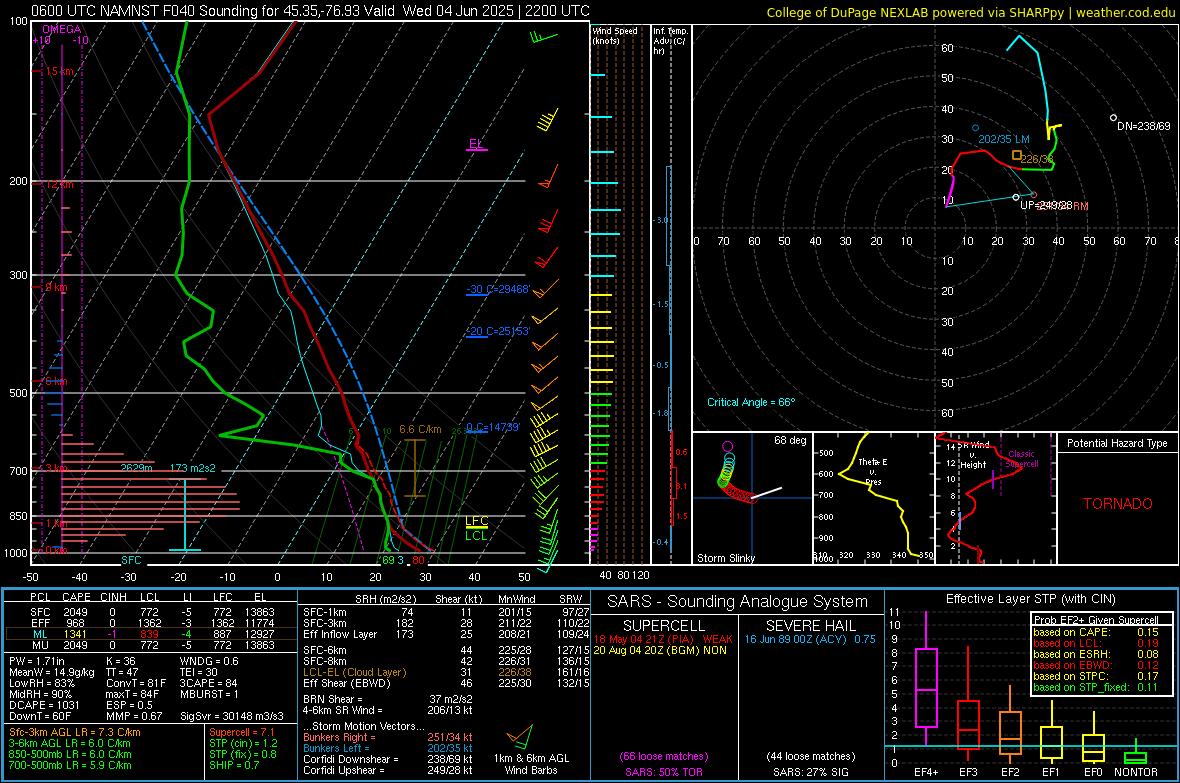Select the MU parcel row
This screenshot has height=783, width=1180.
151,644
